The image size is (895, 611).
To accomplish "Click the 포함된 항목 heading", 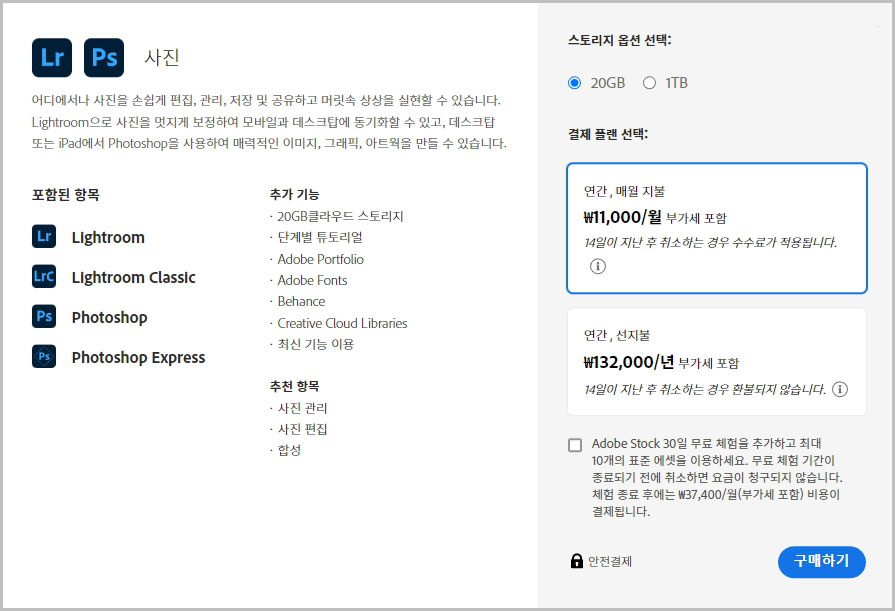I will tap(66, 195).
